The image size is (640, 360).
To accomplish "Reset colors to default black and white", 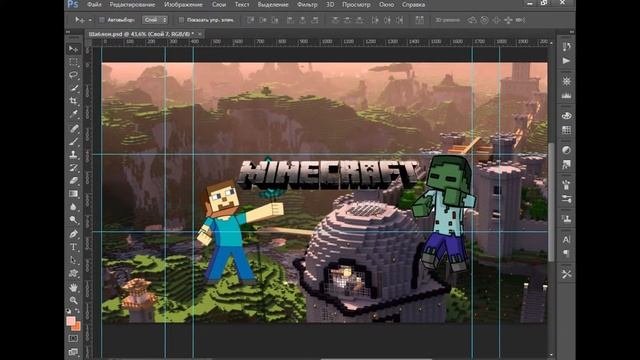I will (x=69, y=311).
